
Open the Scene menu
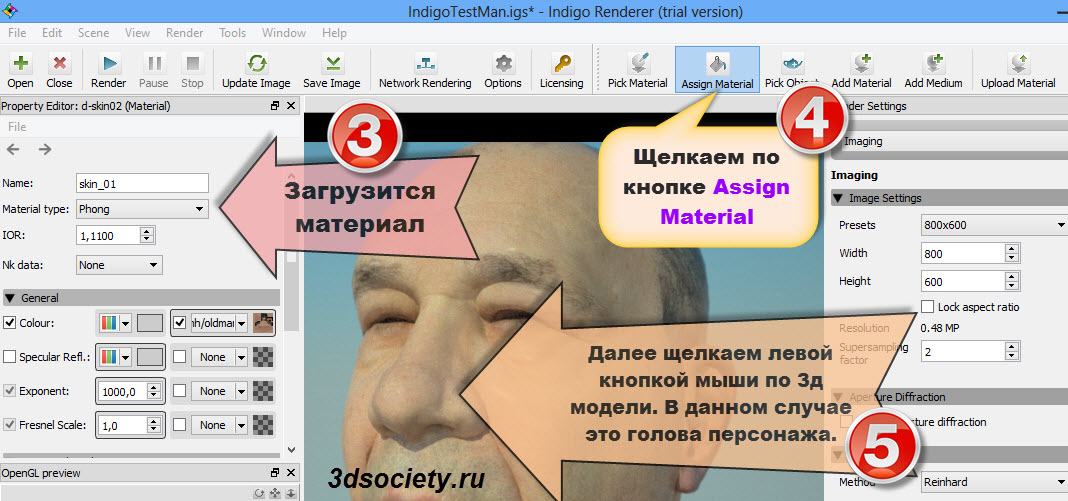click(x=93, y=33)
